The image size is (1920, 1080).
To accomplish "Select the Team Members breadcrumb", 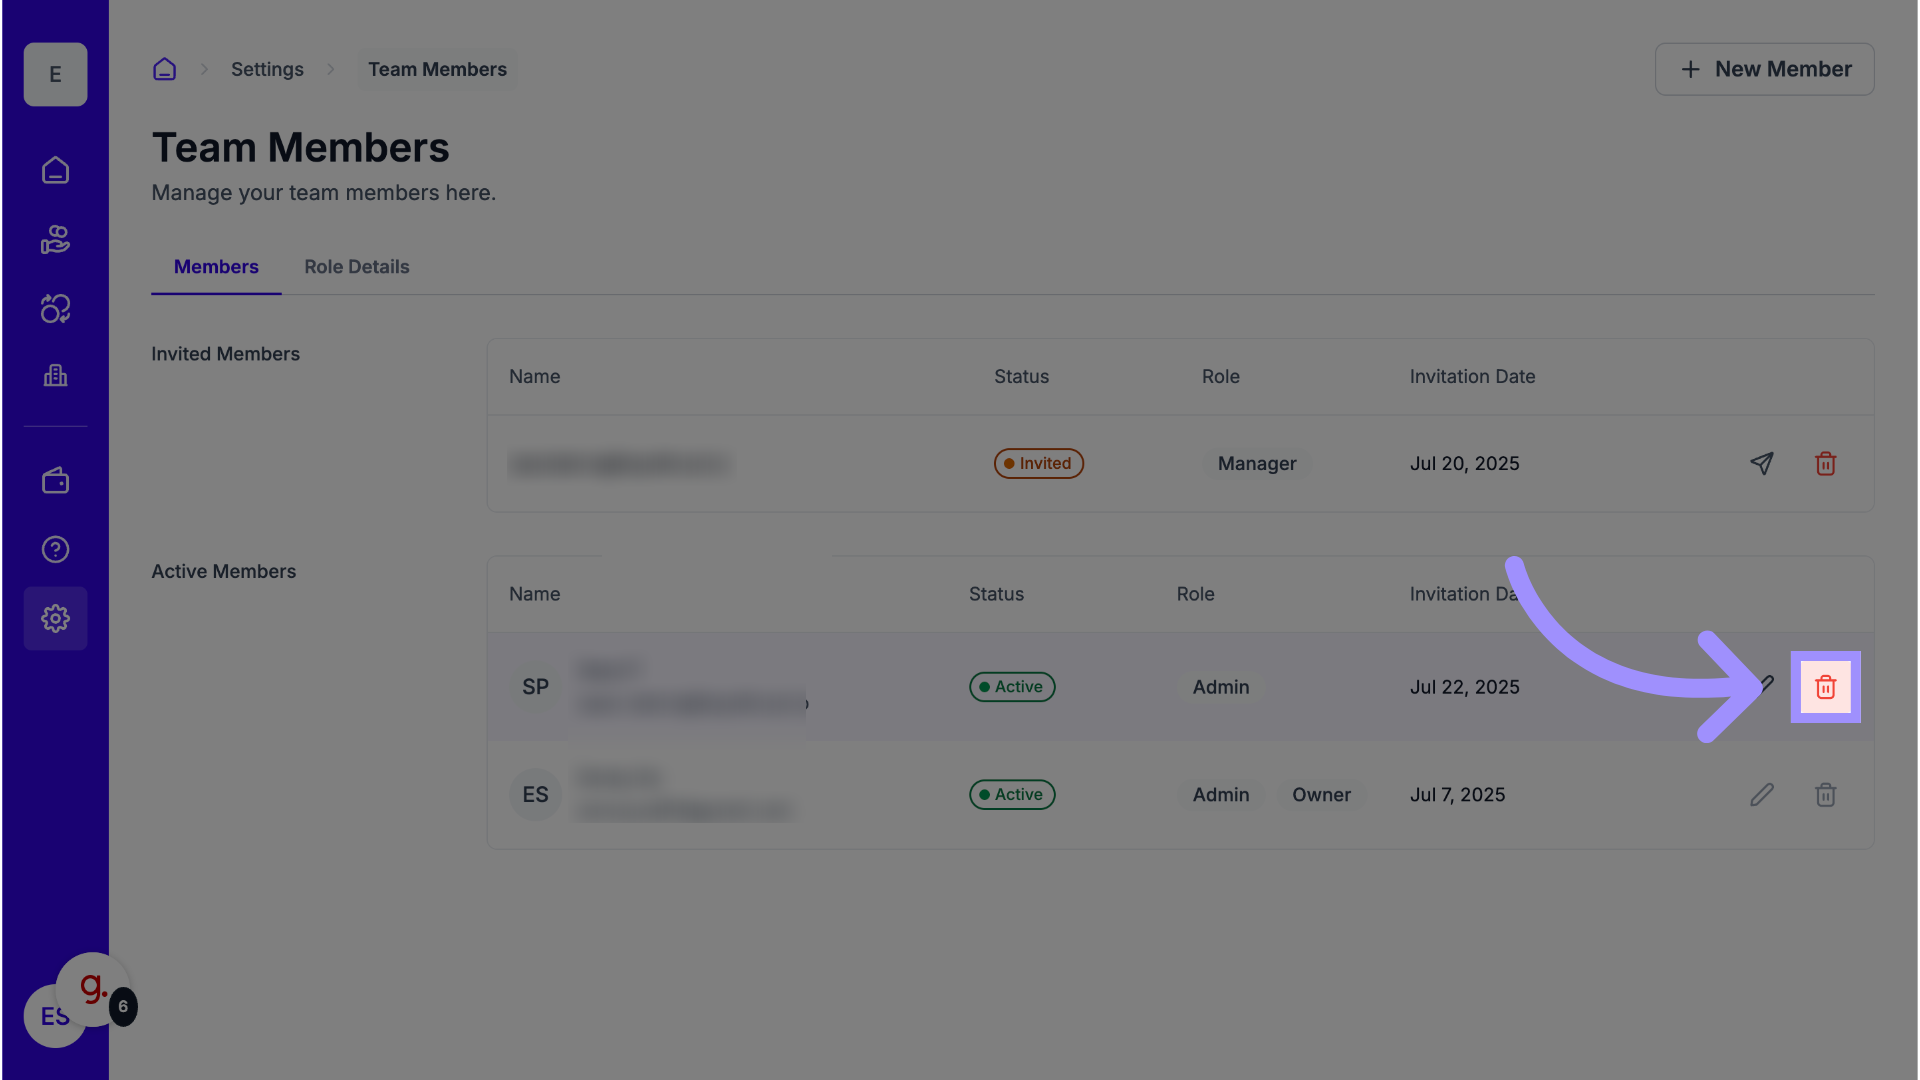I will coord(437,69).
